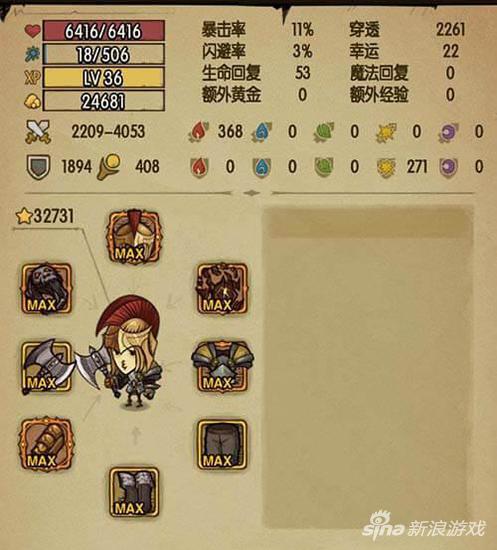Tap the dark moon attack element icon
Screen dimensions: 497x550
pos(449,132)
